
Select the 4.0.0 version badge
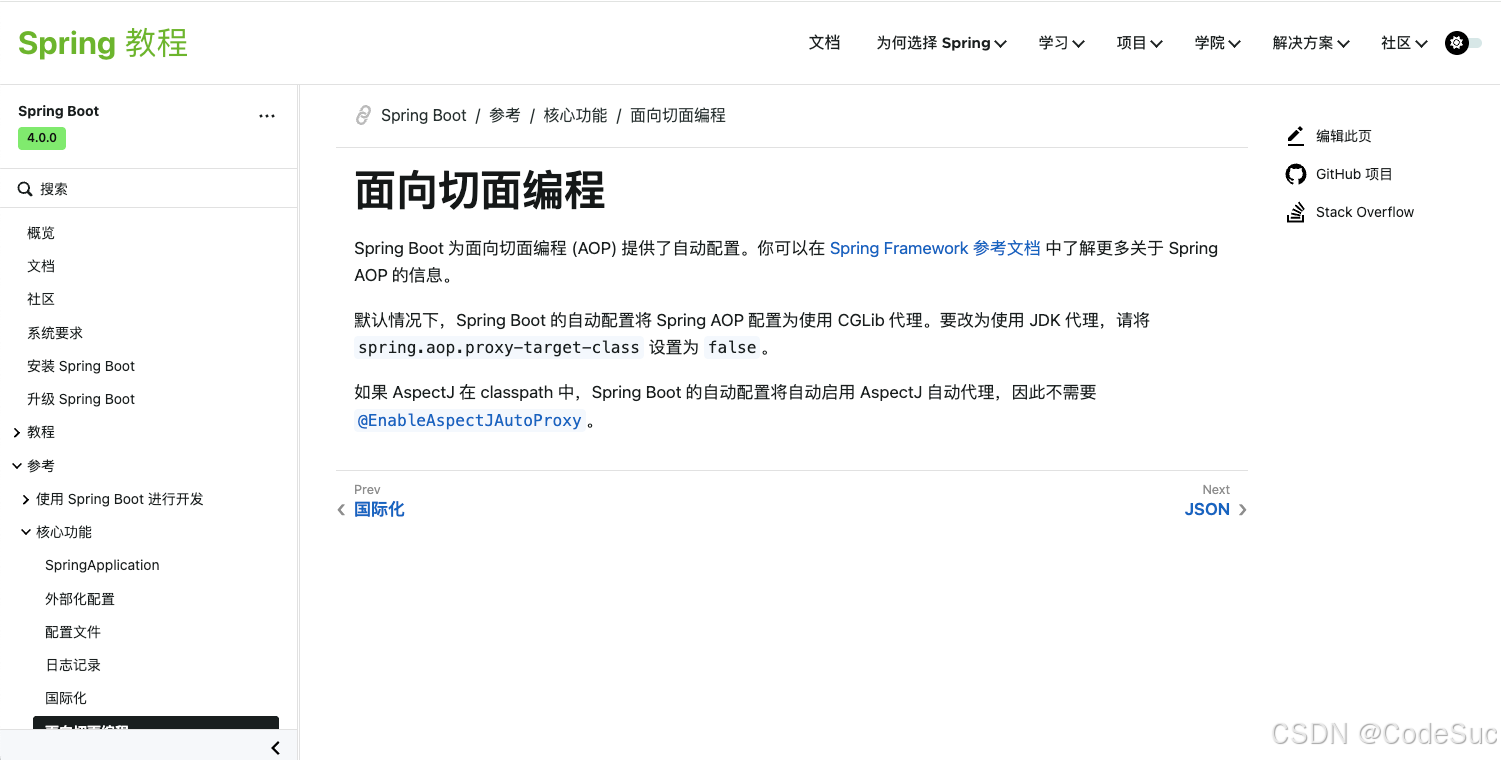click(x=42, y=138)
